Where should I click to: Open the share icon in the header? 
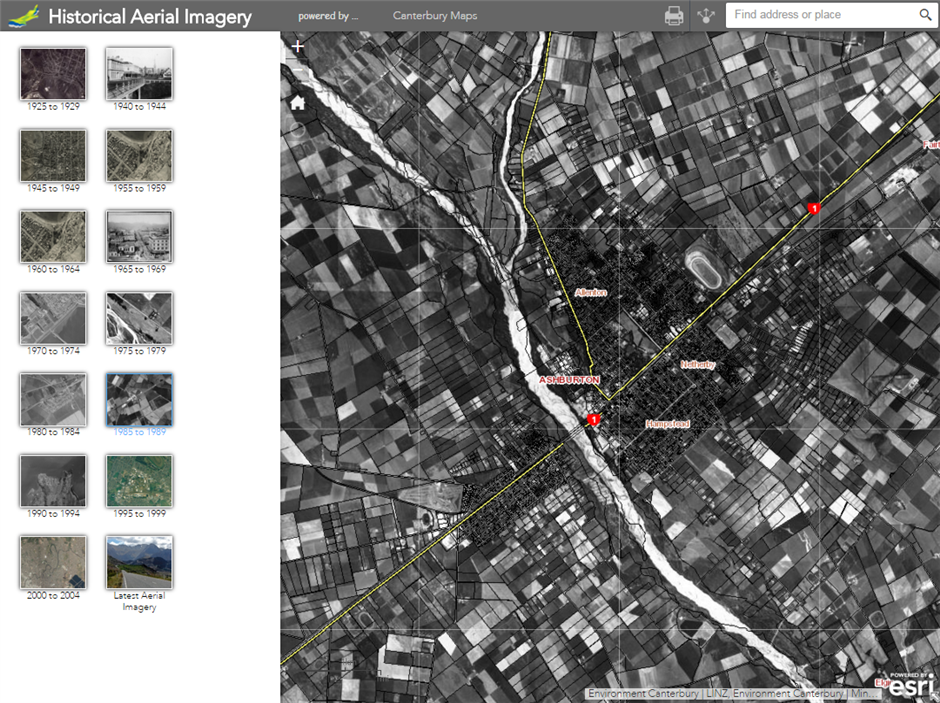tap(706, 16)
